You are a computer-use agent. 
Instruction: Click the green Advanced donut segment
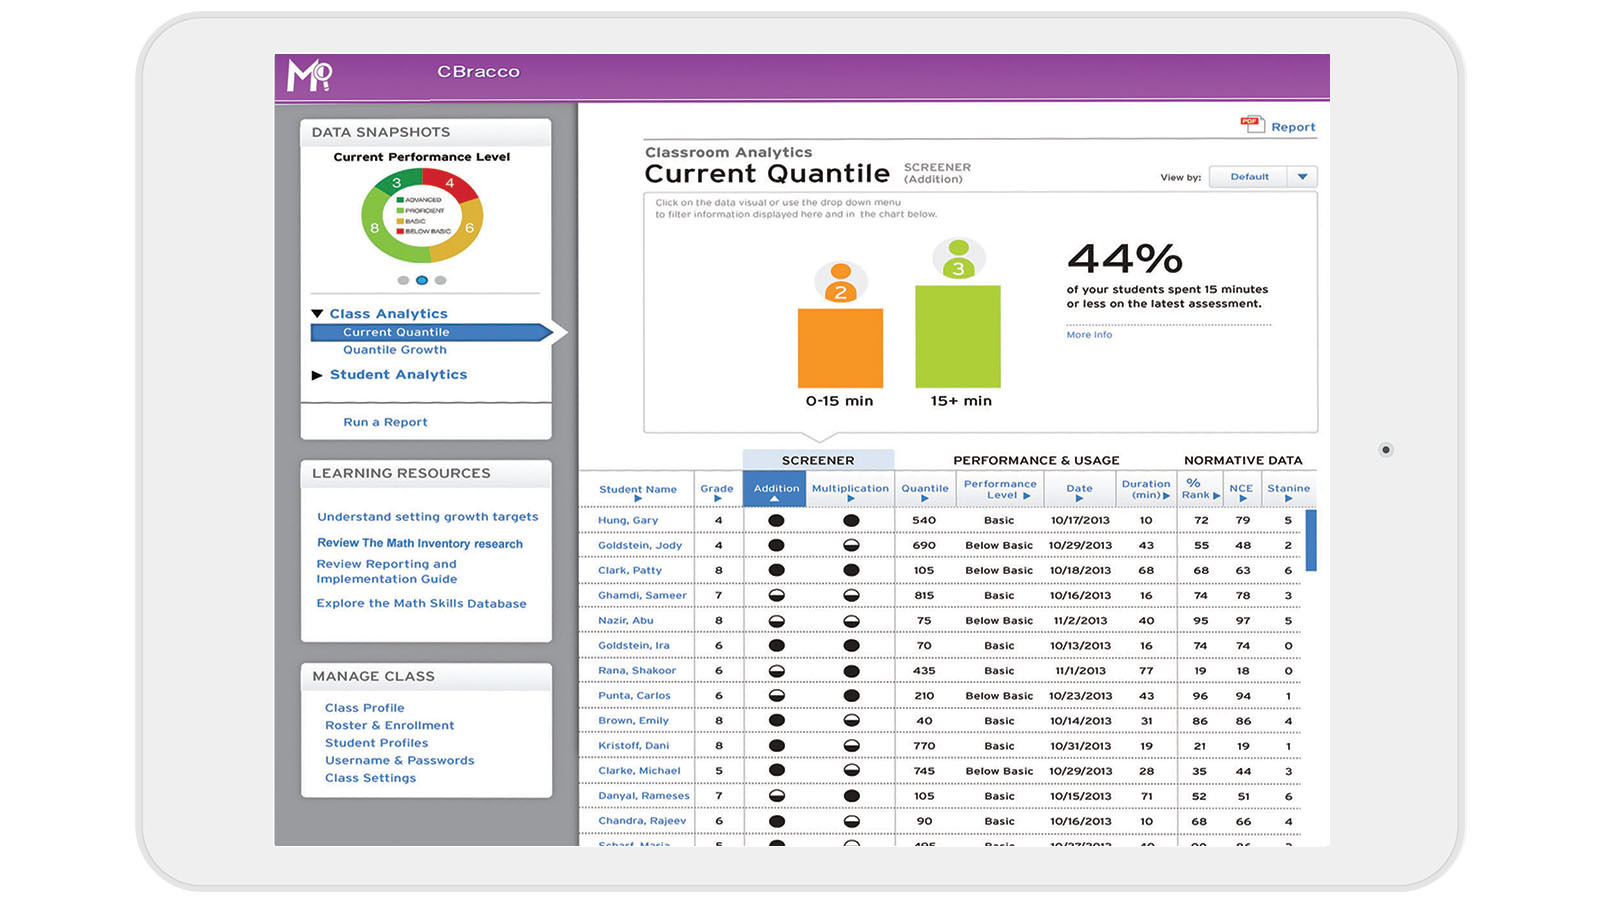pyautogui.click(x=398, y=183)
